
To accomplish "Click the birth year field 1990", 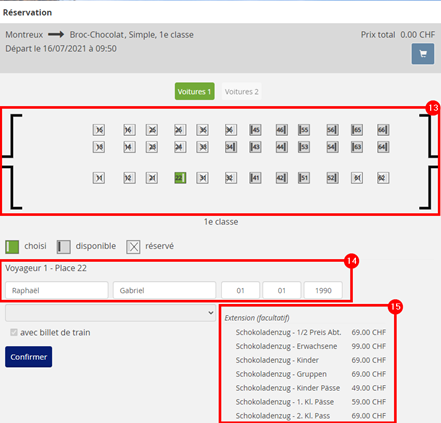I will [x=323, y=290].
